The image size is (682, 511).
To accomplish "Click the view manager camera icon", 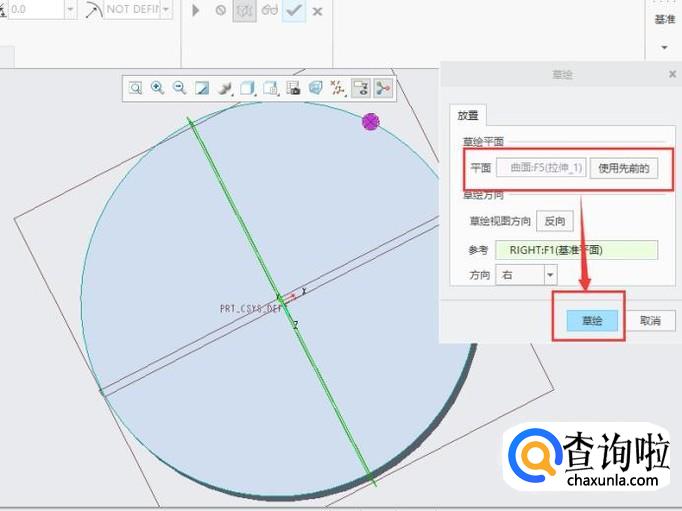I will tap(293, 88).
